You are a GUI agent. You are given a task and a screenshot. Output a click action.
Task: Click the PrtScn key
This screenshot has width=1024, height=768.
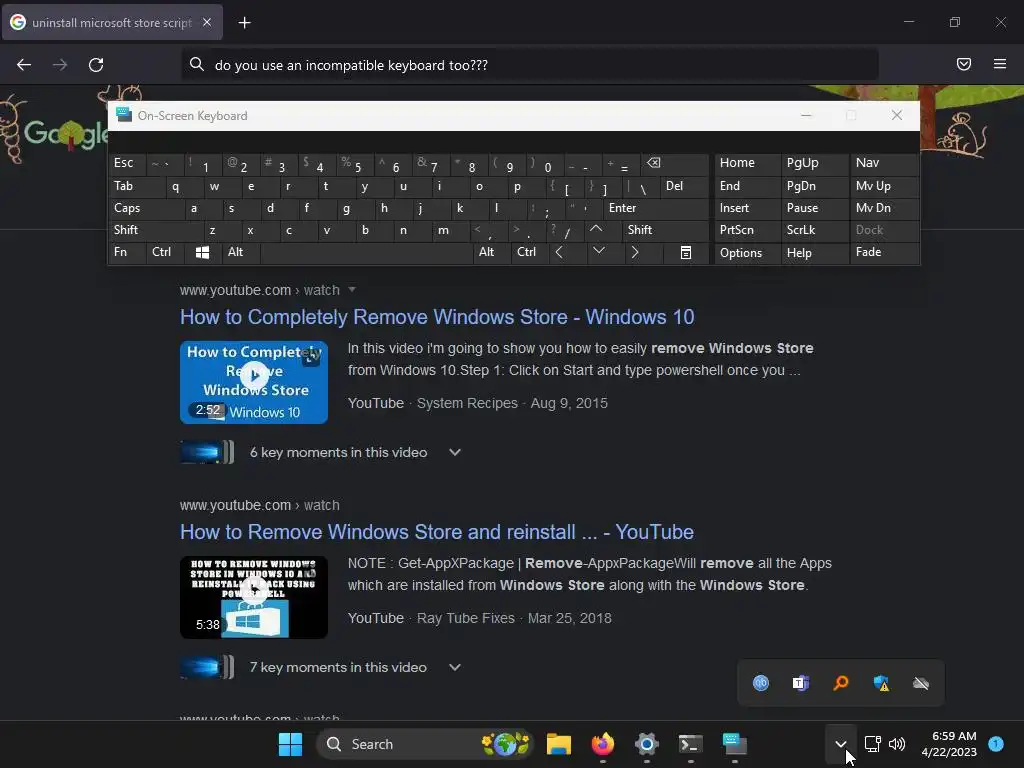[748, 230]
